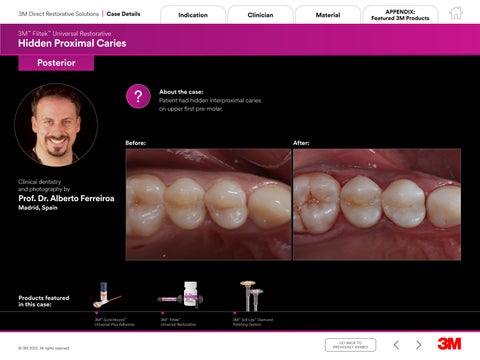
Task: Open Appendix Featured 3M Products tab
Action: coord(400,15)
